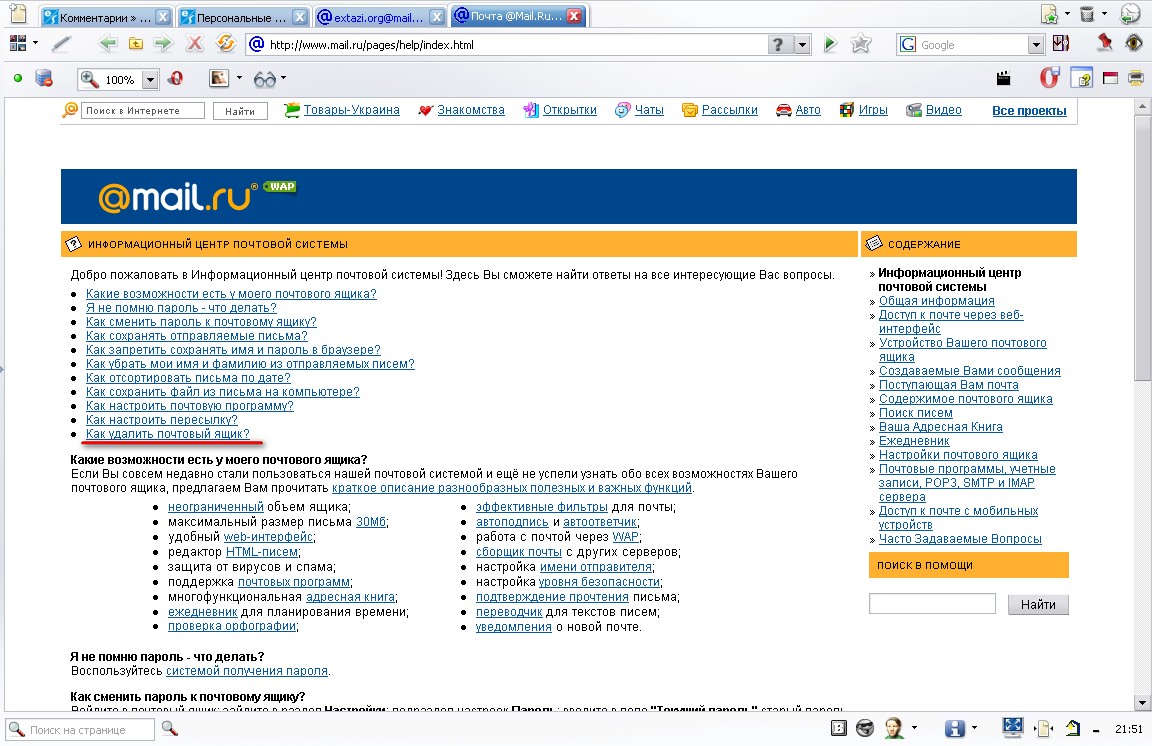This screenshot has height=746, width=1152.
Task: Click the red pushpin icon
Action: coord(1104,43)
